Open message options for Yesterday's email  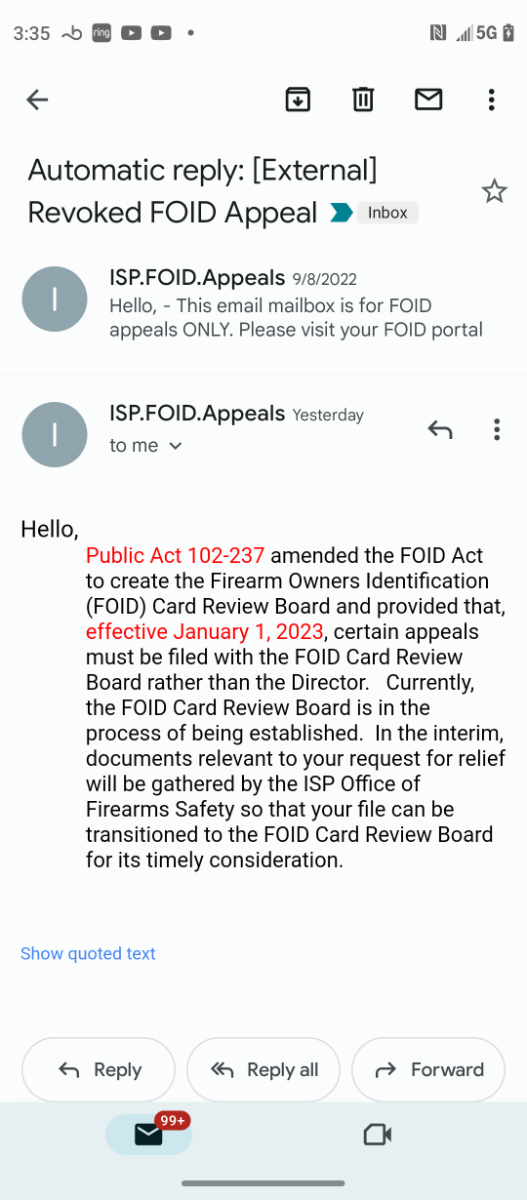tap(497, 430)
